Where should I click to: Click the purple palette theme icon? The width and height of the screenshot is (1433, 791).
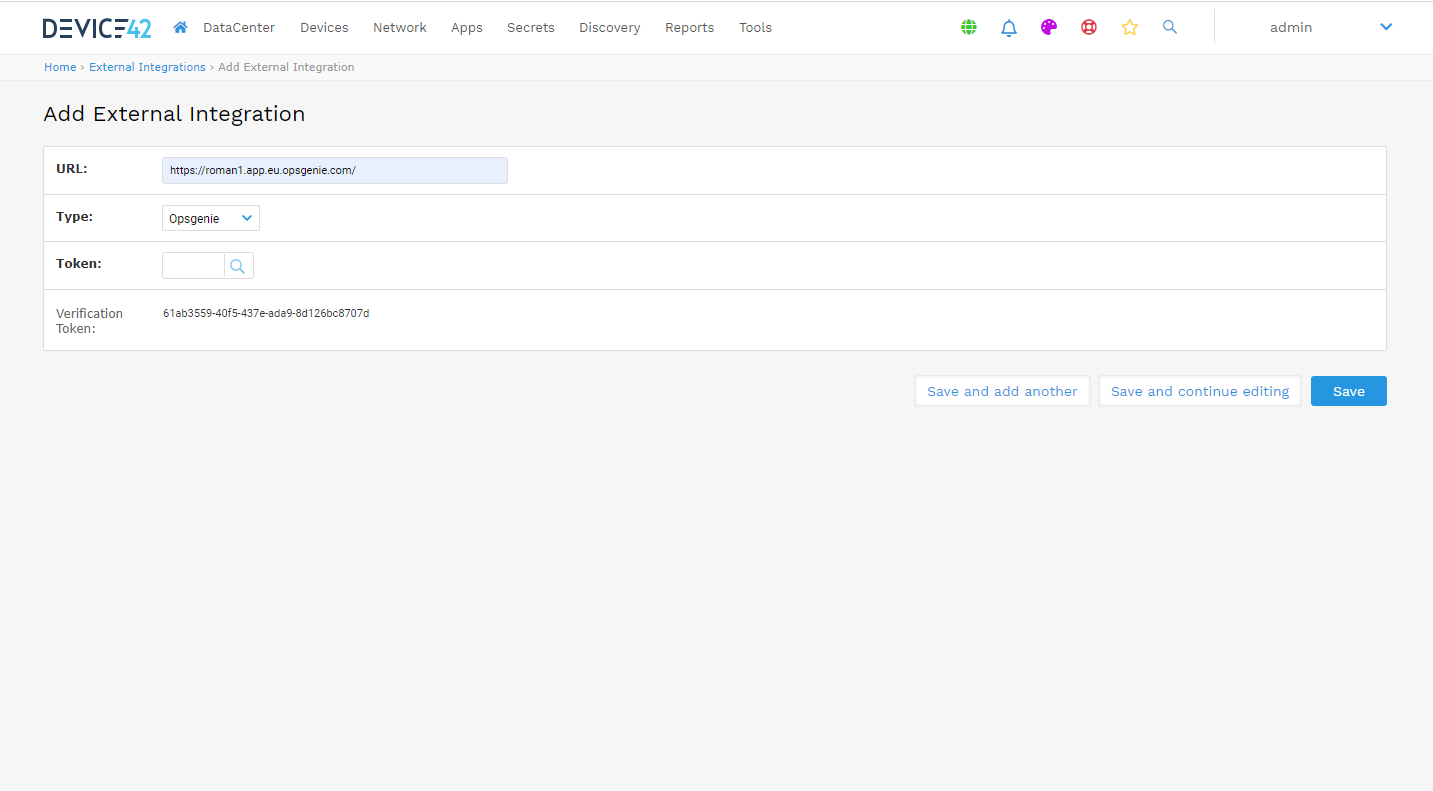(1049, 28)
